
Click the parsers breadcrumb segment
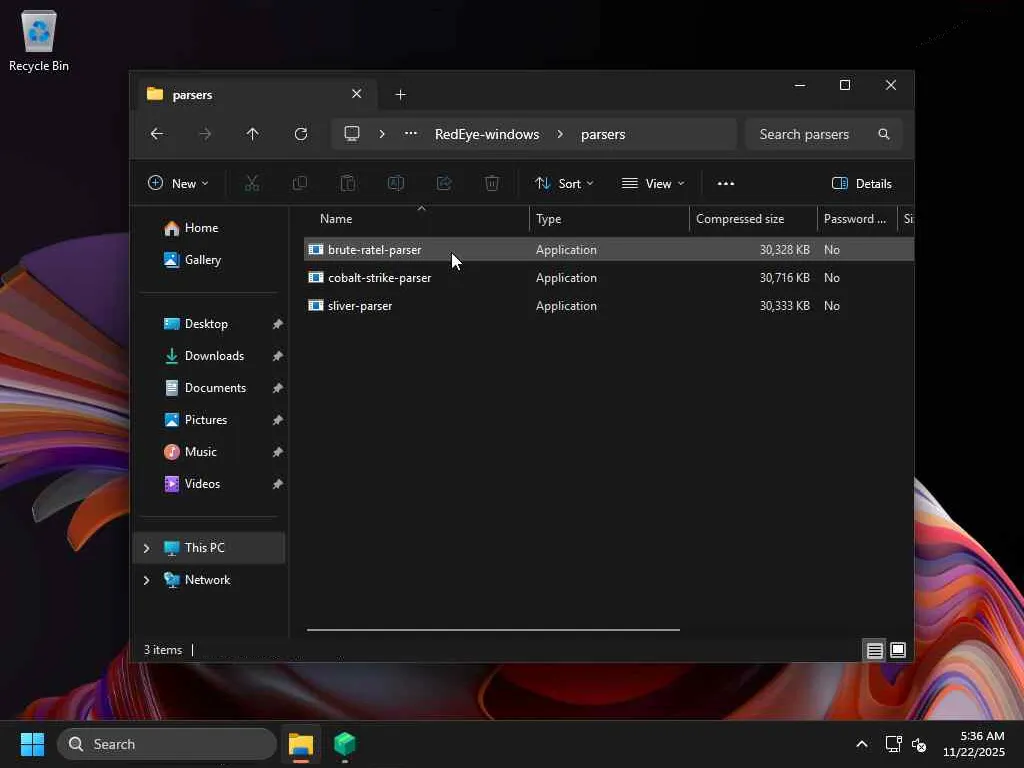tap(603, 134)
